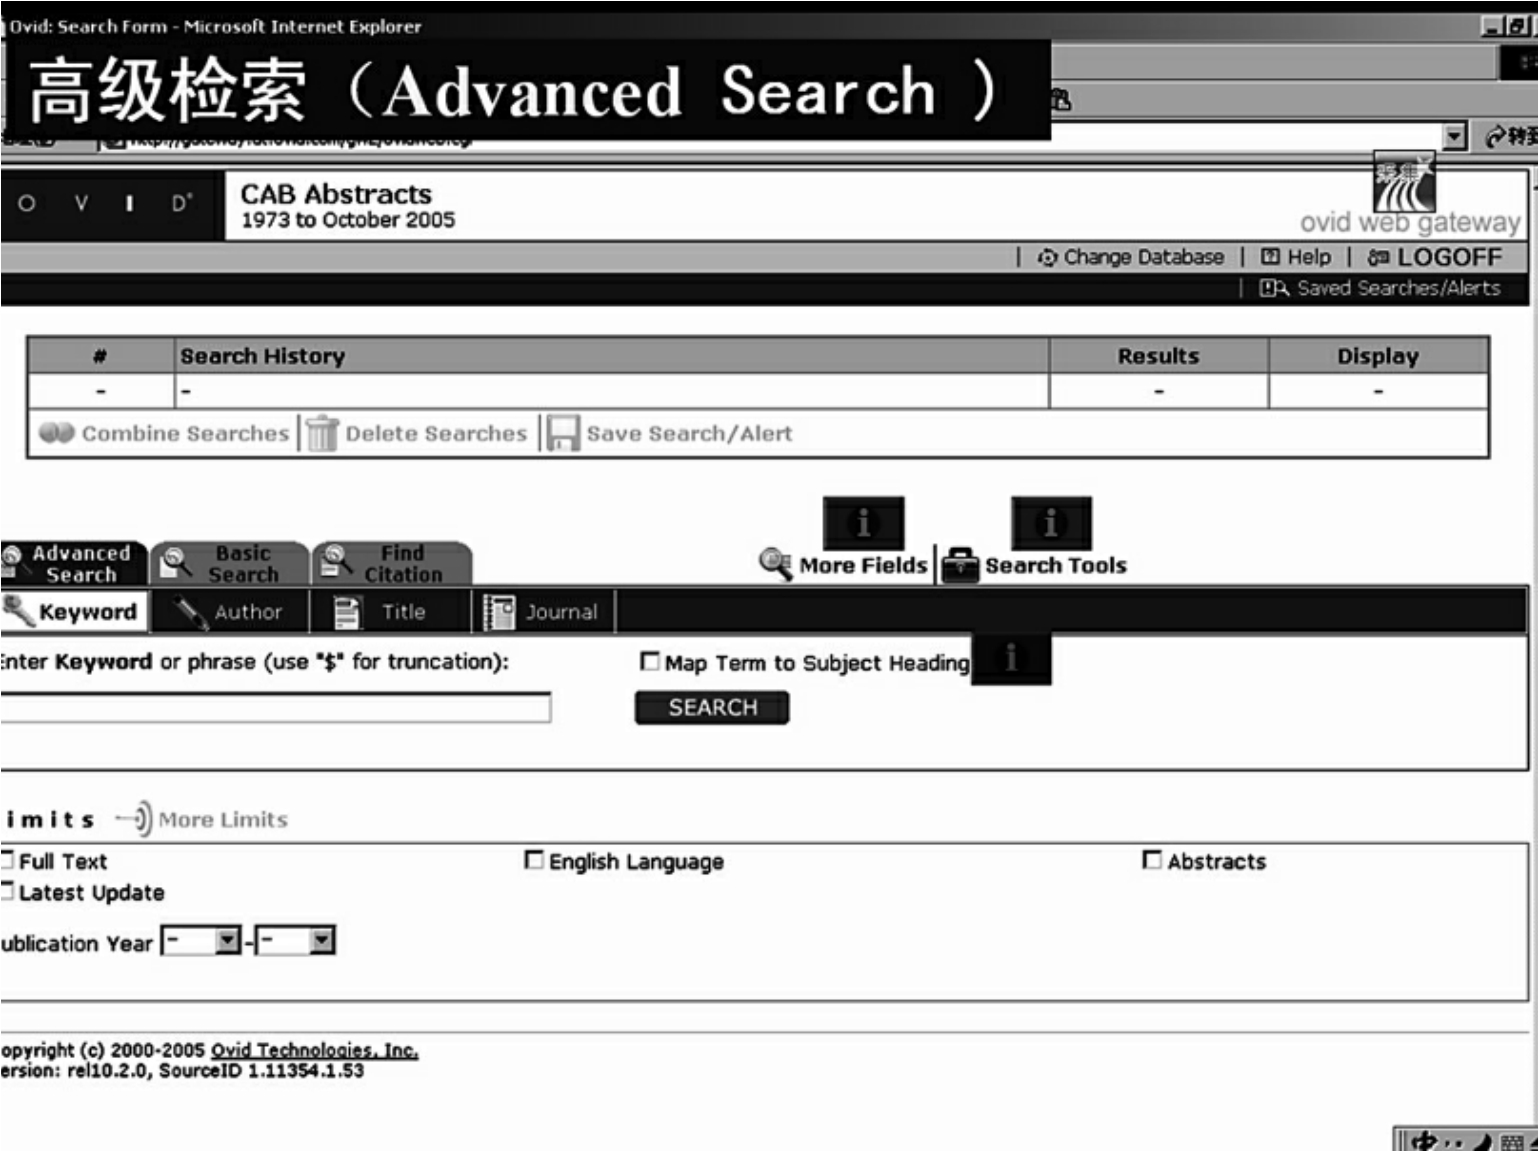The image size is (1538, 1151).
Task: Check the Full Text limit
Action: pyautogui.click(x=7, y=860)
